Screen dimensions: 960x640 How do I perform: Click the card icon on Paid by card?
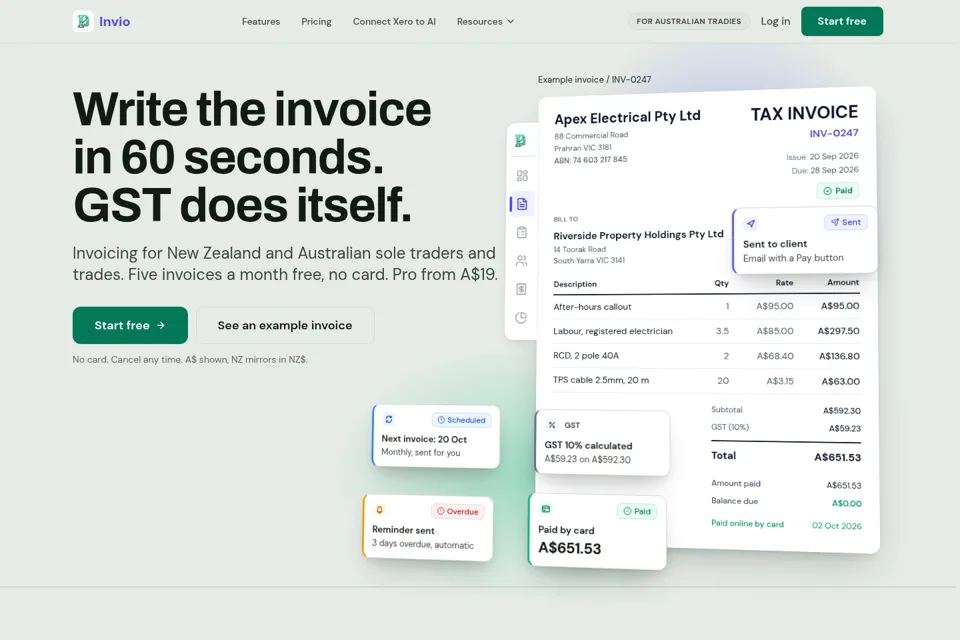click(x=546, y=509)
